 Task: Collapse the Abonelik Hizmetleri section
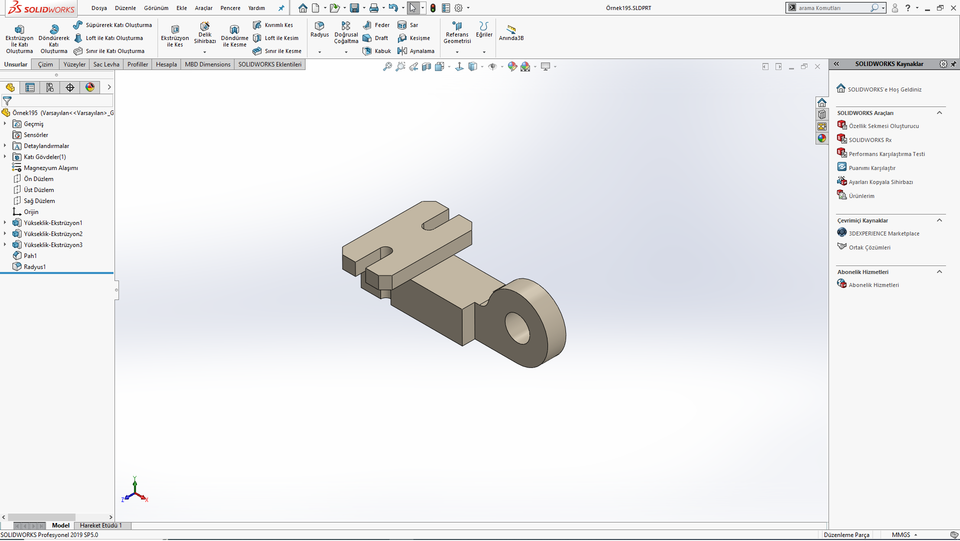pyautogui.click(x=940, y=272)
